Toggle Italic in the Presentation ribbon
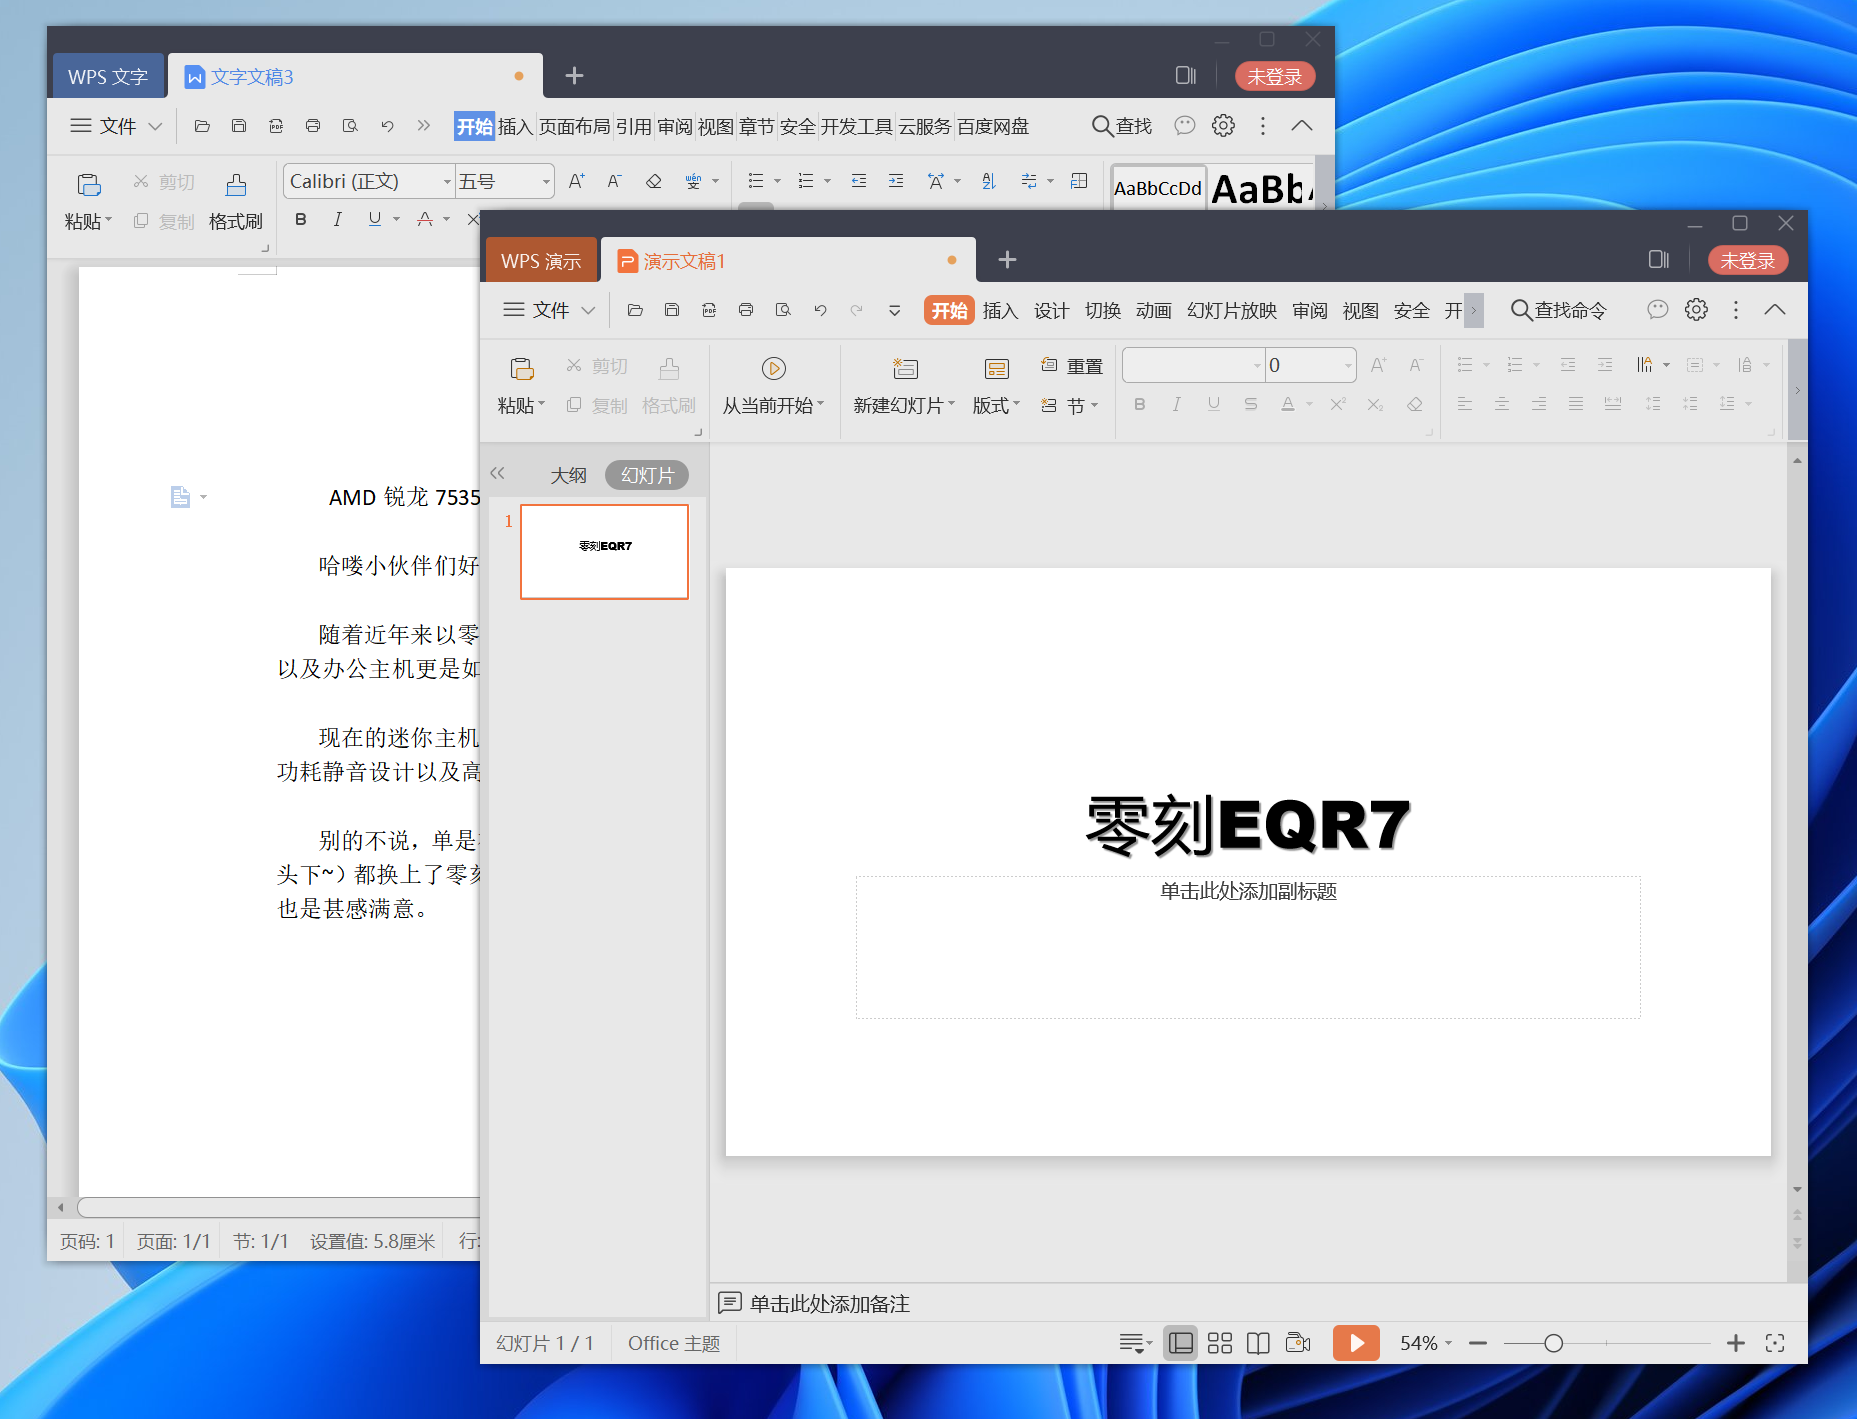The image size is (1857, 1419). point(1177,404)
